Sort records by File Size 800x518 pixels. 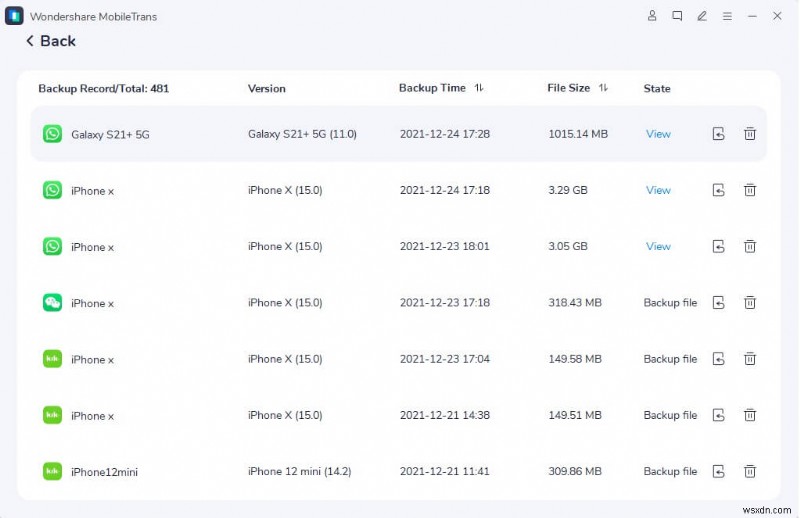[x=603, y=88]
